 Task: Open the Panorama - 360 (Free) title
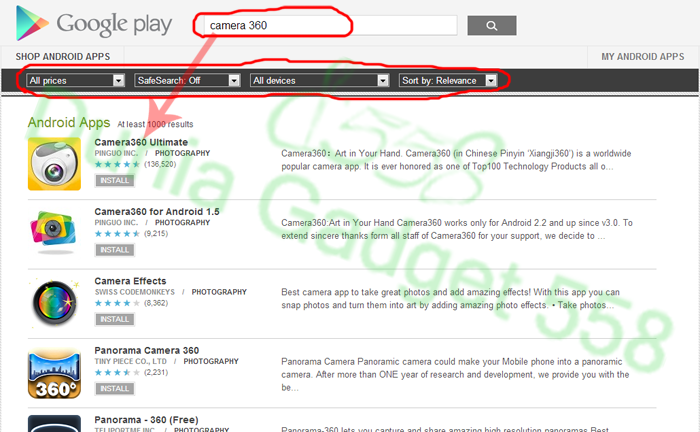tap(146, 420)
